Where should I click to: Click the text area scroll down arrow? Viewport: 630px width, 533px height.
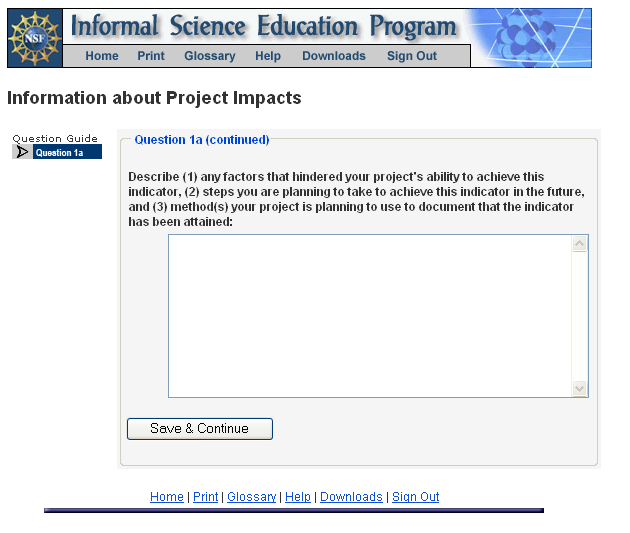click(x=580, y=388)
